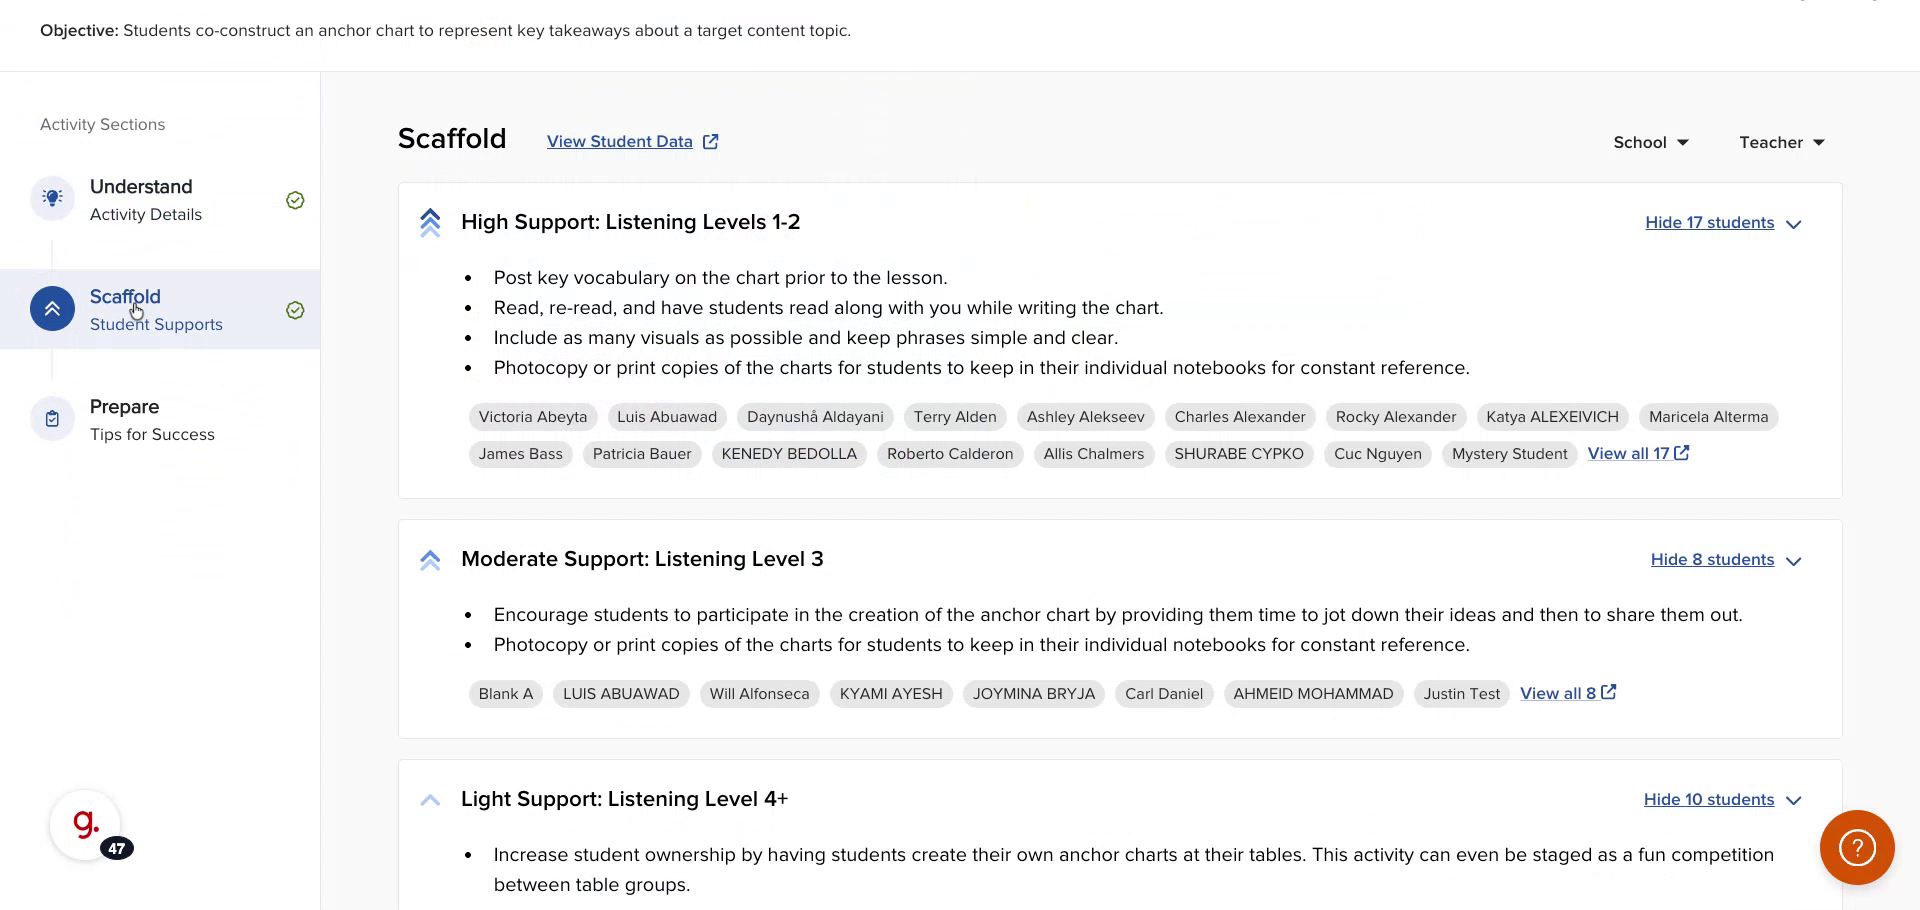The width and height of the screenshot is (1920, 910).
Task: Go to Prepare Tips for Success section
Action: pos(152,420)
